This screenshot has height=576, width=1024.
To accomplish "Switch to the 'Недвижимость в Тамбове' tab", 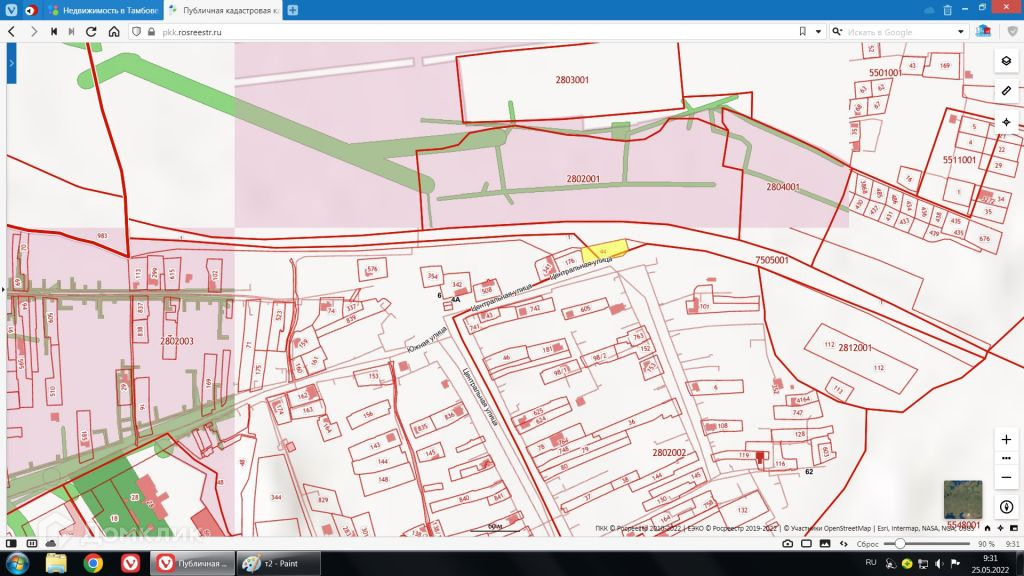I will (x=103, y=10).
